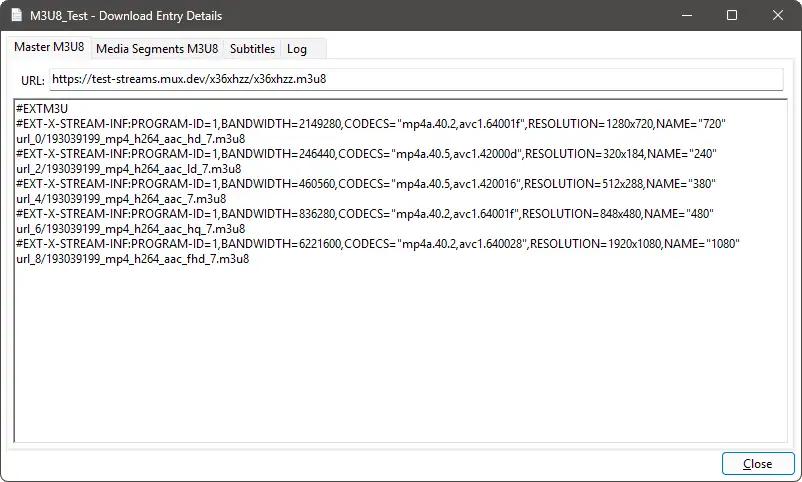The image size is (802, 482).
Task: Close the window using the X
Action: [x=777, y=15]
